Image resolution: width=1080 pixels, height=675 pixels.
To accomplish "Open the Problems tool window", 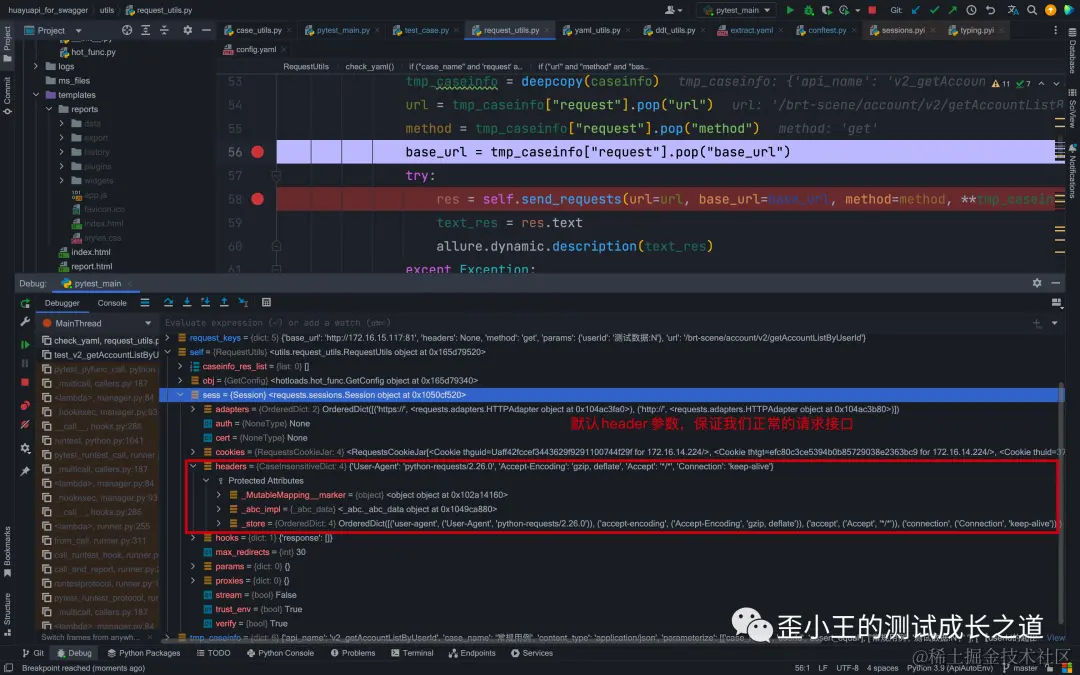I will click(353, 653).
